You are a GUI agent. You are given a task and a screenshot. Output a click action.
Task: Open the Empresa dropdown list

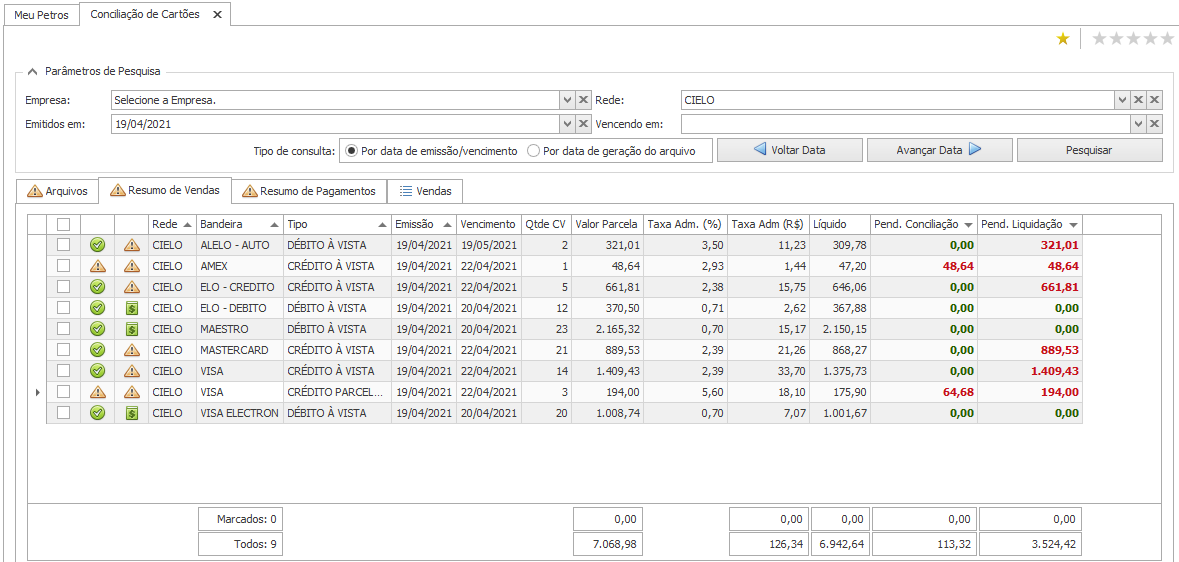click(x=566, y=100)
